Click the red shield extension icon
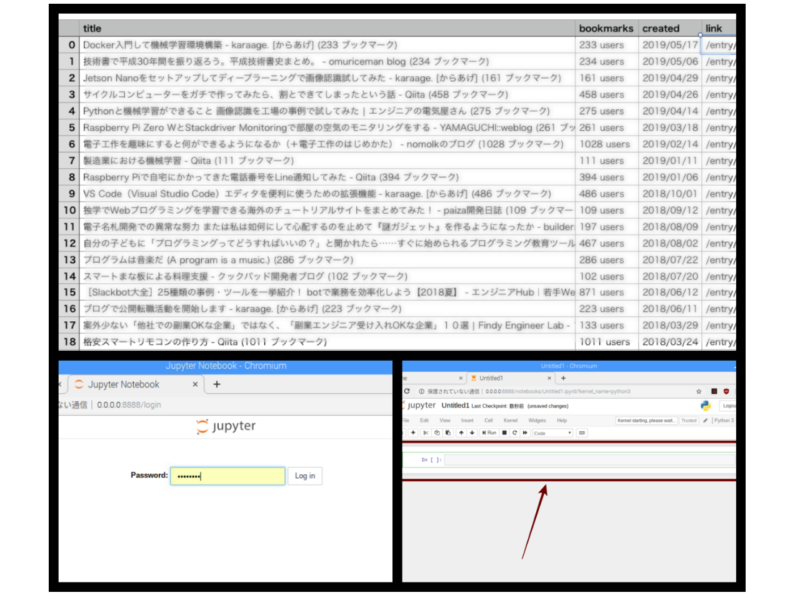This screenshot has height=600, width=800. tap(726, 391)
